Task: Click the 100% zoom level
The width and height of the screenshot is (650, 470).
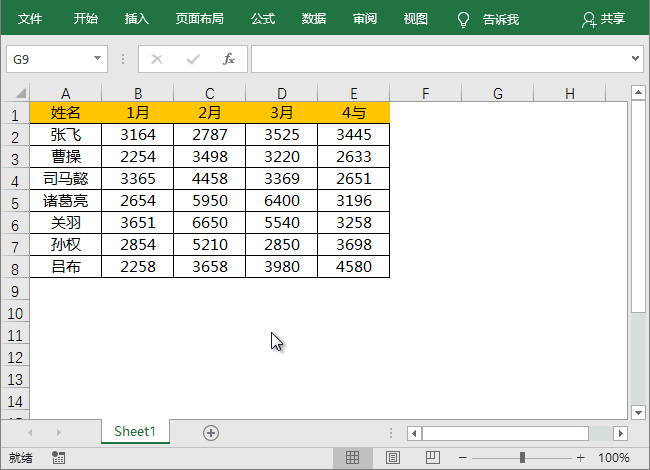Action: [x=614, y=458]
